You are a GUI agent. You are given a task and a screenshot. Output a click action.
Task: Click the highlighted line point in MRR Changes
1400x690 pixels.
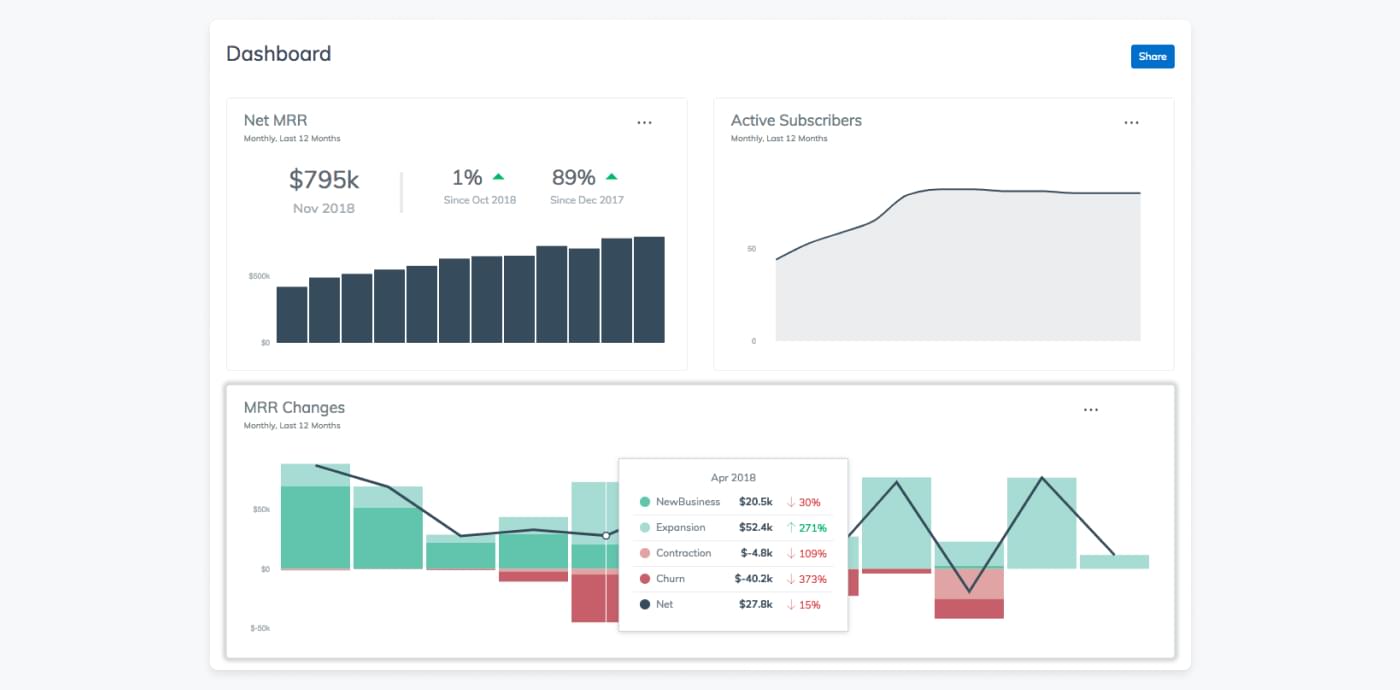pos(606,536)
